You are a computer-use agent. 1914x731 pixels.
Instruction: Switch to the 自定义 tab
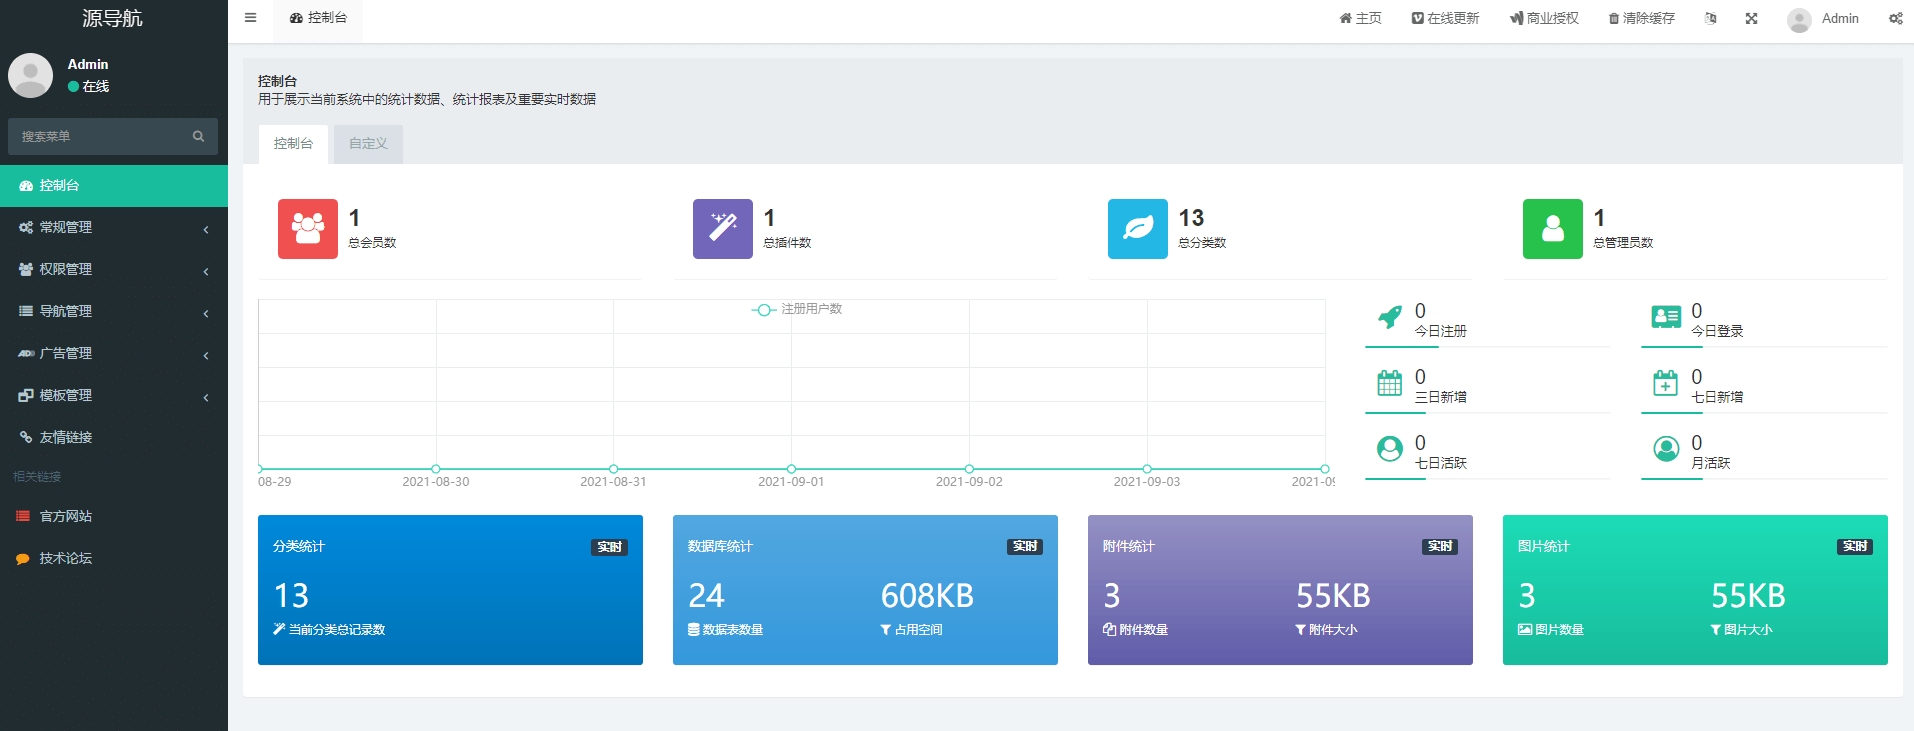(368, 144)
